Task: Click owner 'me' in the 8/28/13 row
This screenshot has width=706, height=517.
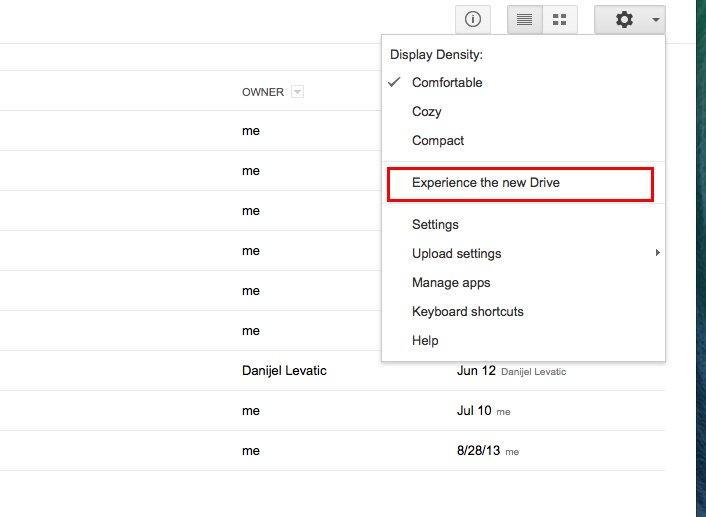Action: (251, 451)
